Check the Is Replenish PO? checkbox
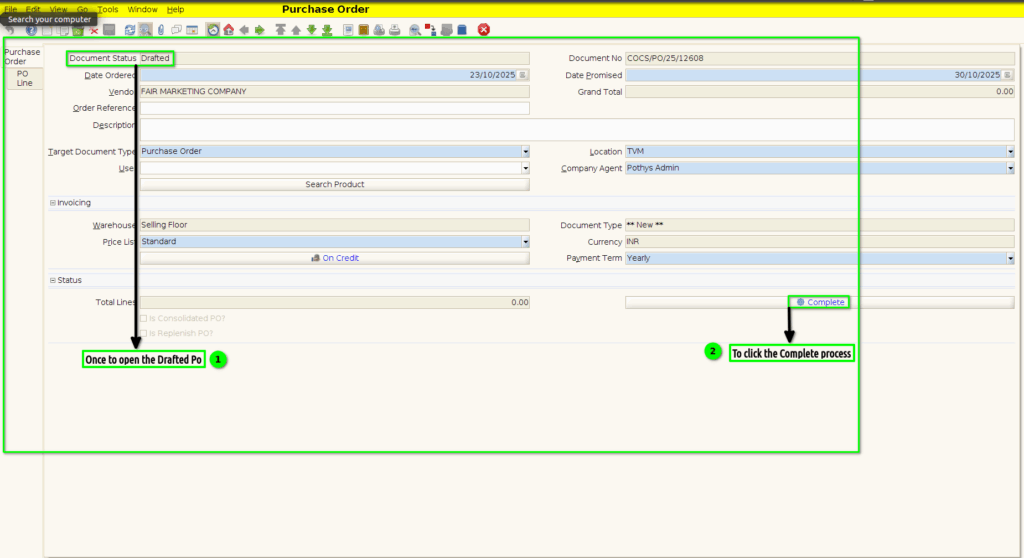This screenshot has height=558, width=1024. pos(144,333)
